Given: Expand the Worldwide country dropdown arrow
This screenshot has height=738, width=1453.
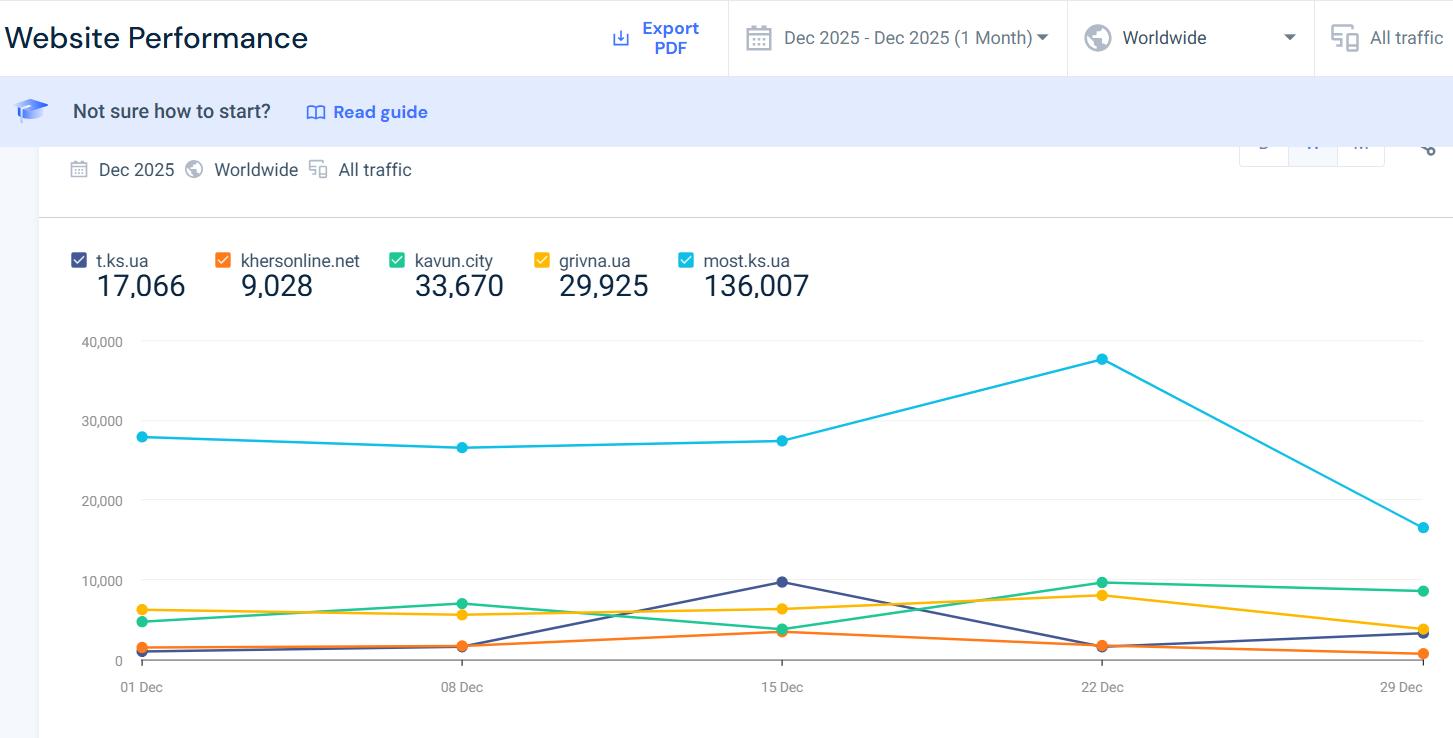Looking at the screenshot, I should point(1289,38).
